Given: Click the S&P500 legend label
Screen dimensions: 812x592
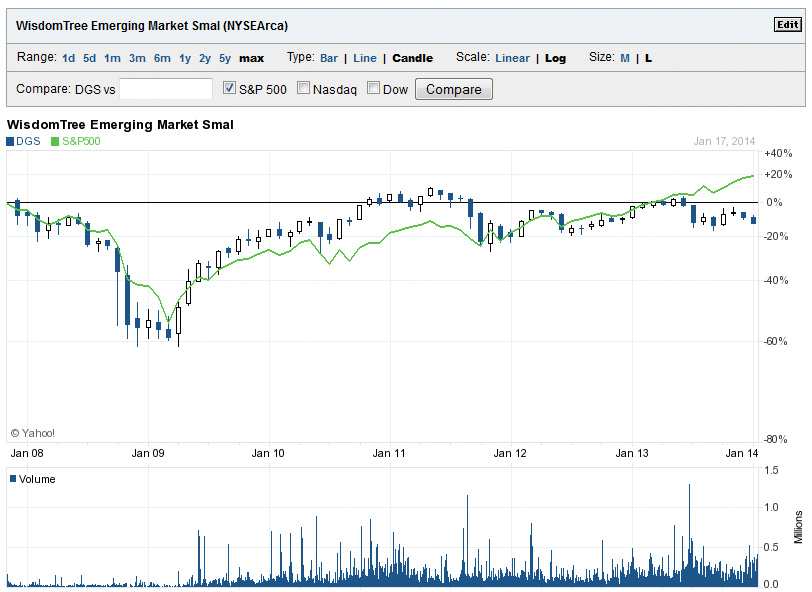Looking at the screenshot, I should [x=81, y=141].
